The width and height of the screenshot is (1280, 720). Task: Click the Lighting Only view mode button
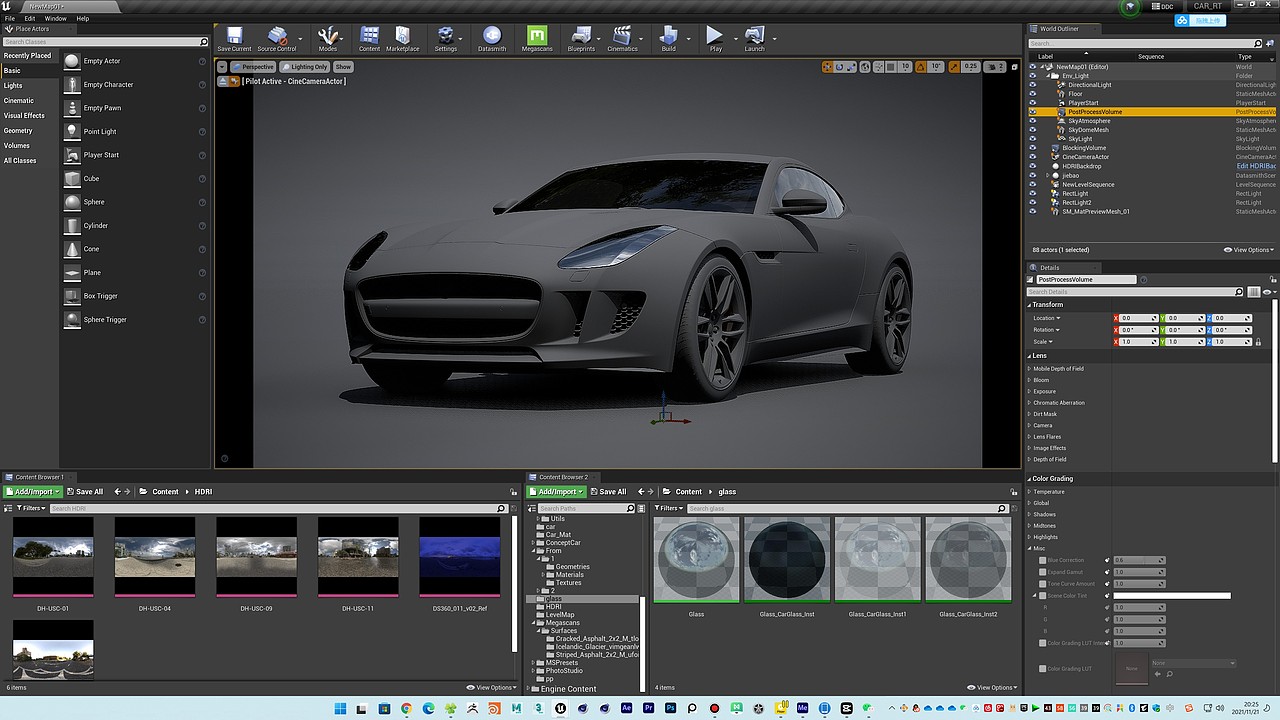click(305, 67)
